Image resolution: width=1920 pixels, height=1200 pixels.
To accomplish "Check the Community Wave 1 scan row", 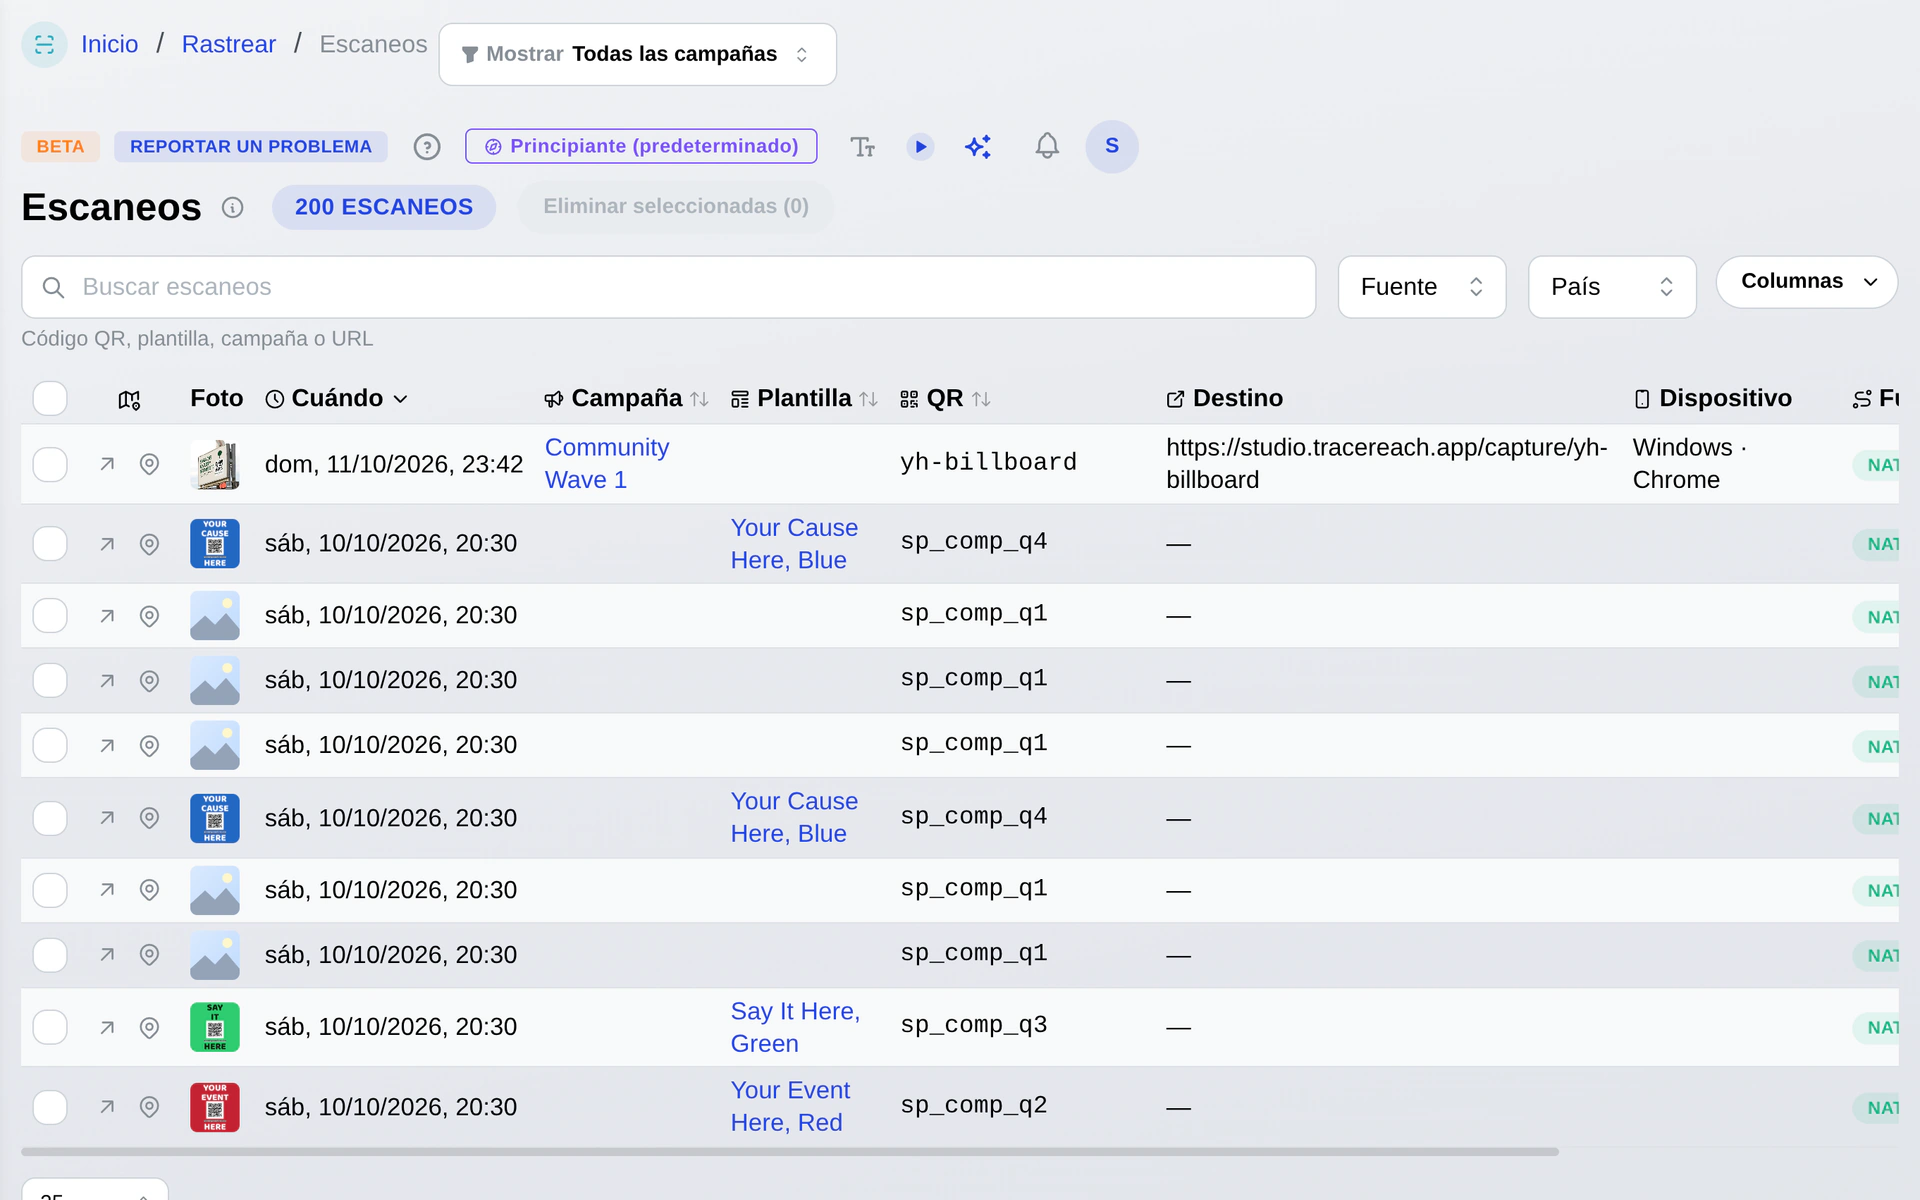I will (50, 464).
